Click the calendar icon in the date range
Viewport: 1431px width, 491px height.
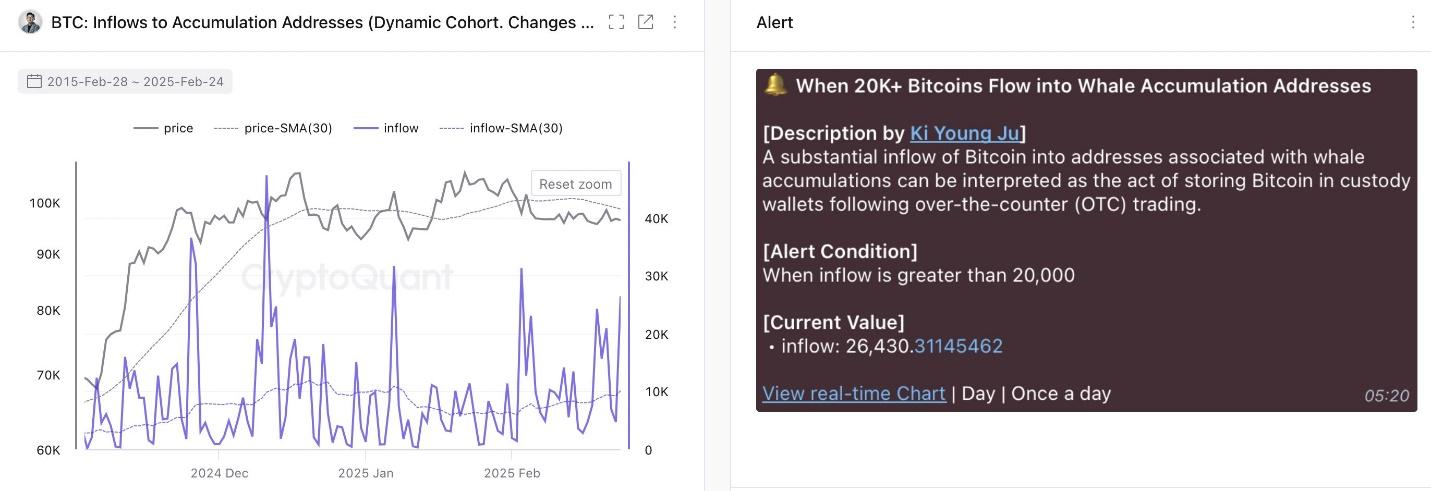click(34, 81)
